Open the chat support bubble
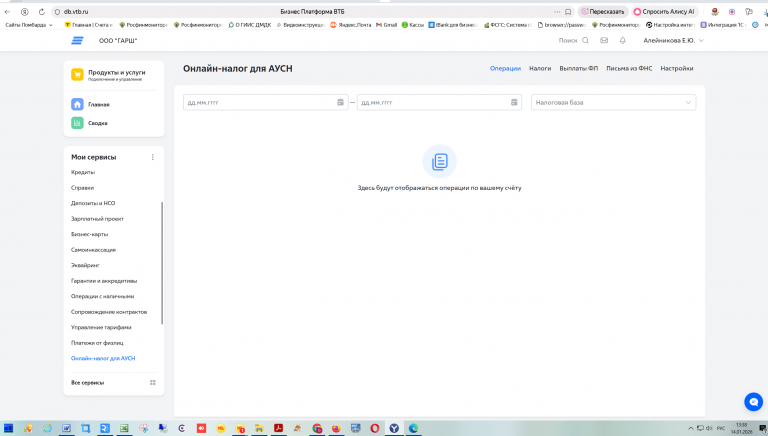 (753, 402)
